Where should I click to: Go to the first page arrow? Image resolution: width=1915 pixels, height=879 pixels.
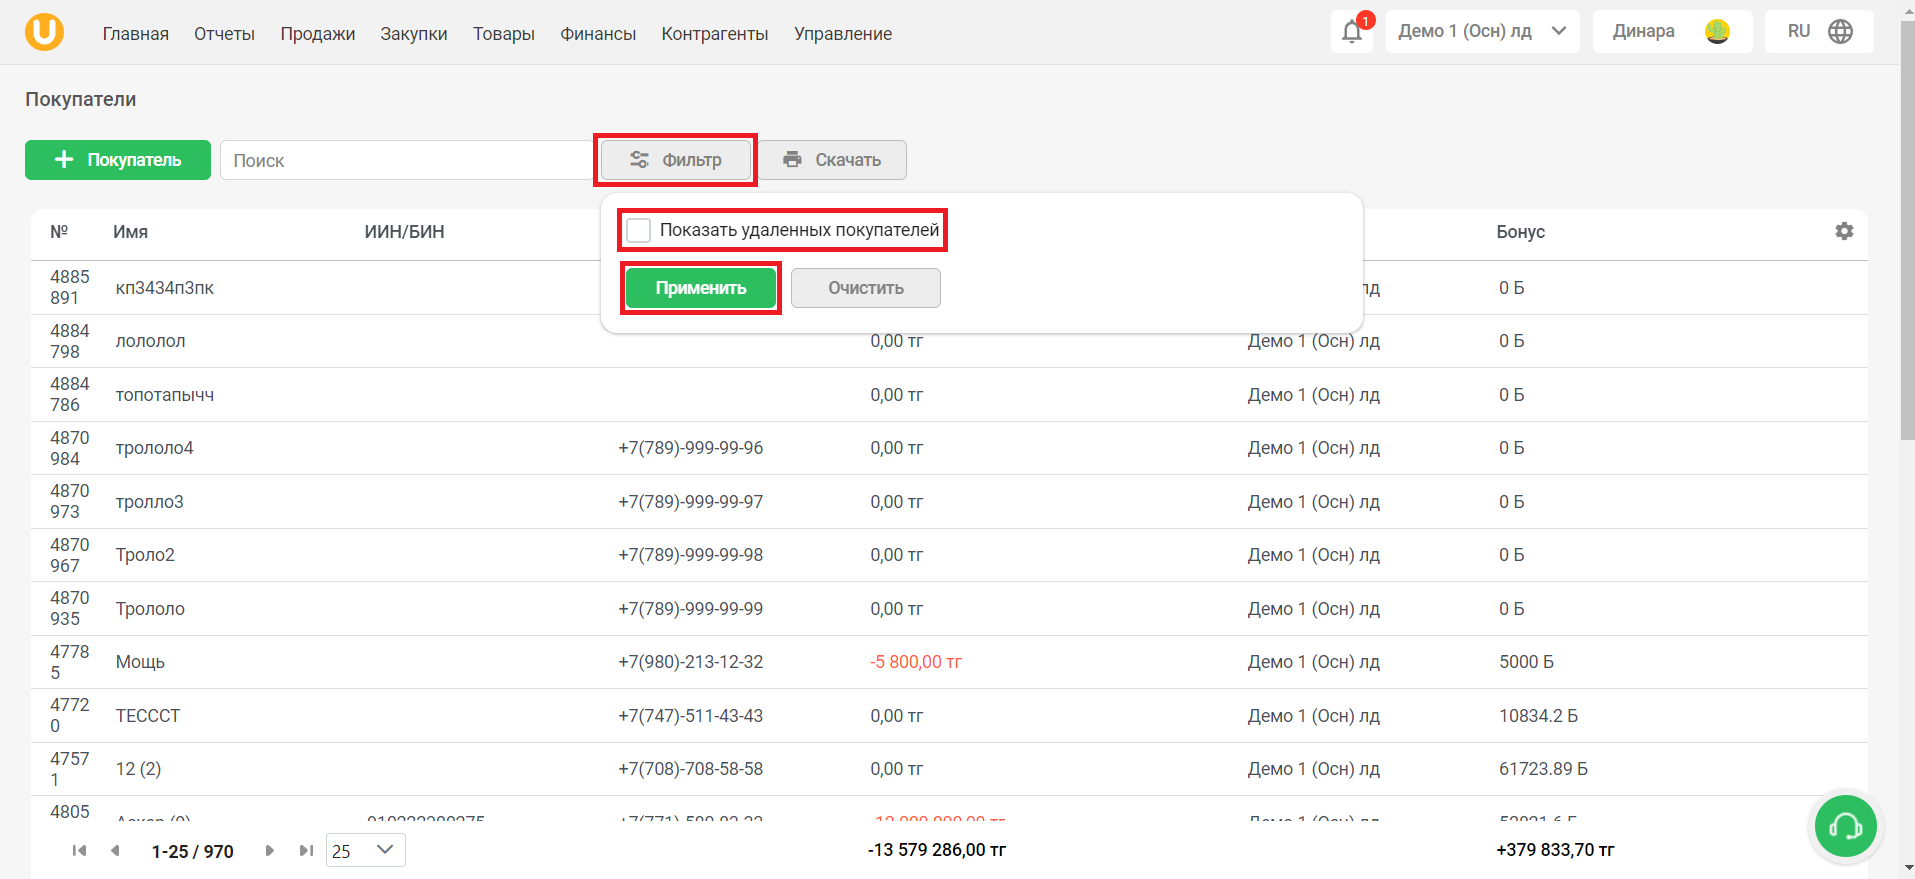click(79, 851)
